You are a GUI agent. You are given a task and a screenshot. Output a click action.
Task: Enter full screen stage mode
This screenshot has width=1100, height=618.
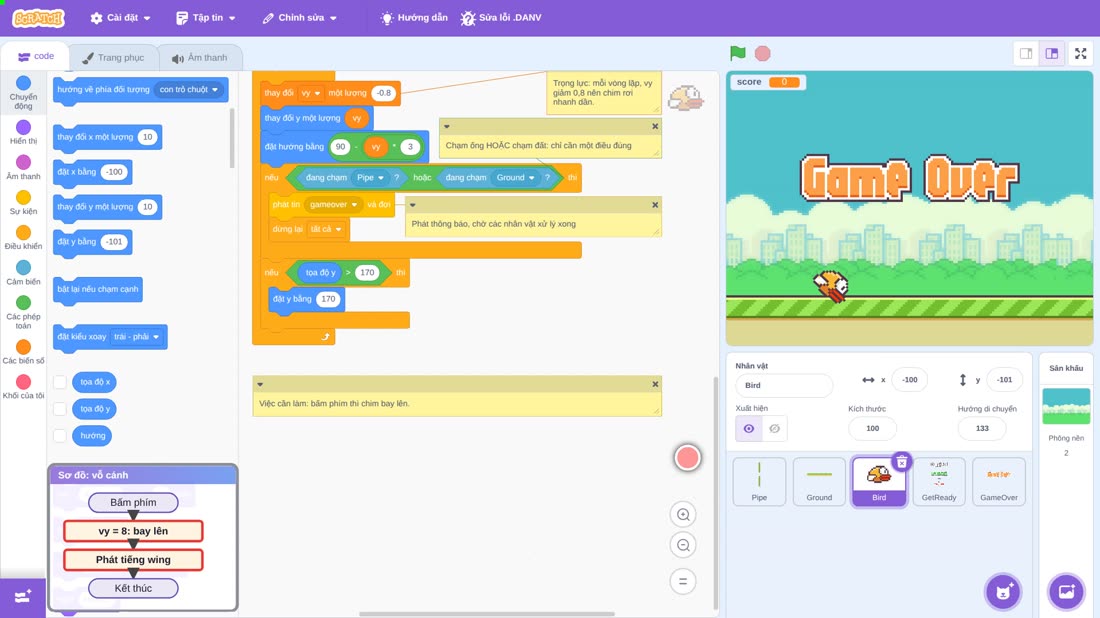pos(1080,53)
